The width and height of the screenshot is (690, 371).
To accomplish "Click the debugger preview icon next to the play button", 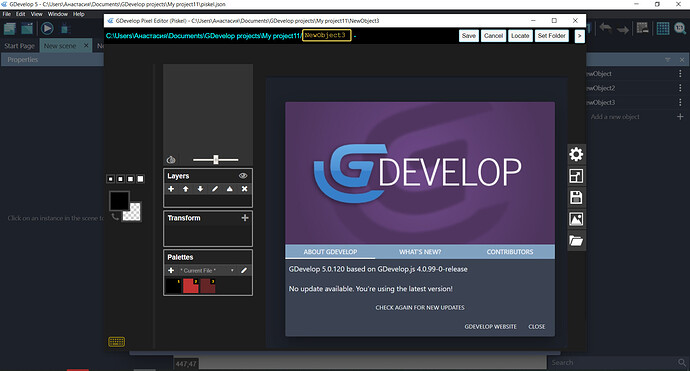I will [66, 29].
